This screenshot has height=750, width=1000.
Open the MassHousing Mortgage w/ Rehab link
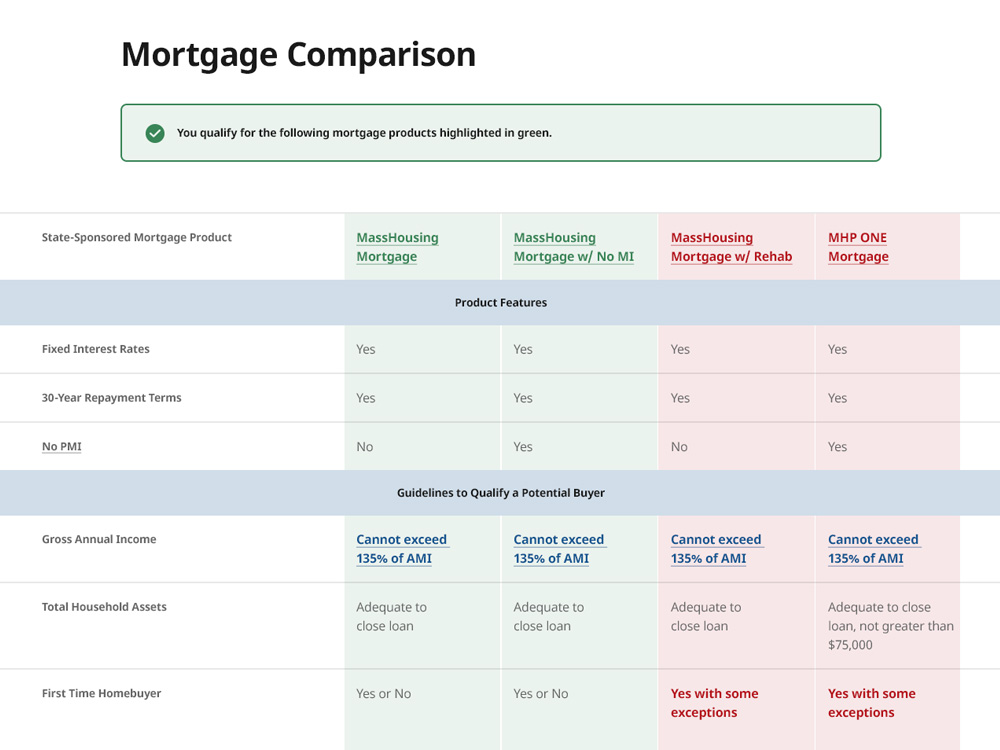coord(731,247)
